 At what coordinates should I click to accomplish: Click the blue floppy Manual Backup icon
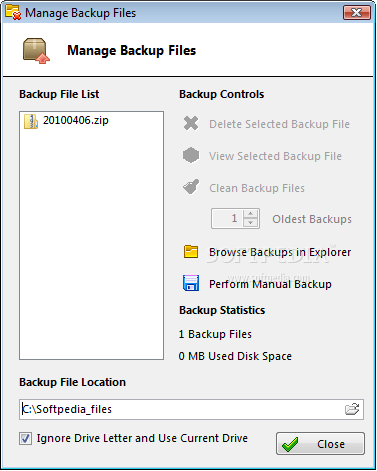(191, 283)
